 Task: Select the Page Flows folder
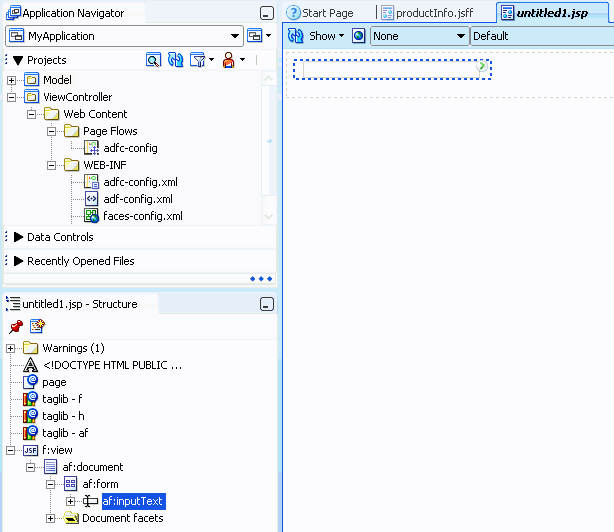pyautogui.click(x=110, y=131)
